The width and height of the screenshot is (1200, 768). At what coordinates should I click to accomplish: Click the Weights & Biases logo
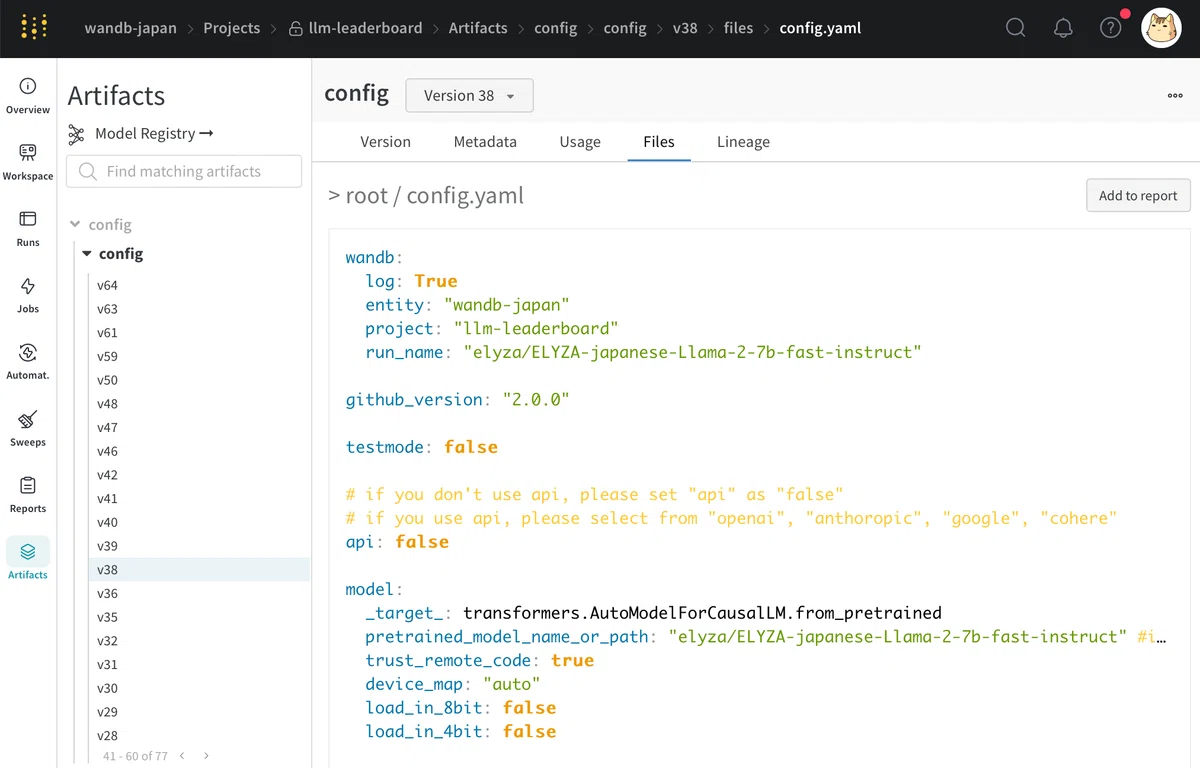coord(34,28)
